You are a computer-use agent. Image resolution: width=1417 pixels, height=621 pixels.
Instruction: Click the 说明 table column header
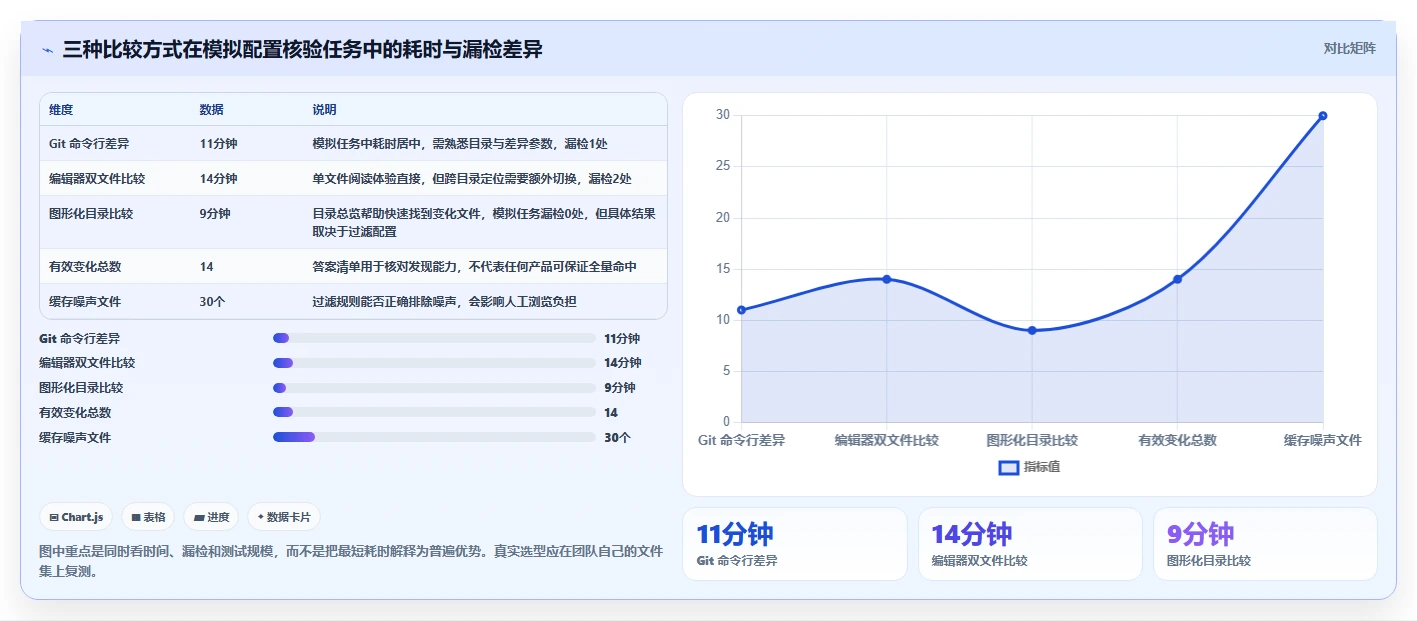pos(325,110)
